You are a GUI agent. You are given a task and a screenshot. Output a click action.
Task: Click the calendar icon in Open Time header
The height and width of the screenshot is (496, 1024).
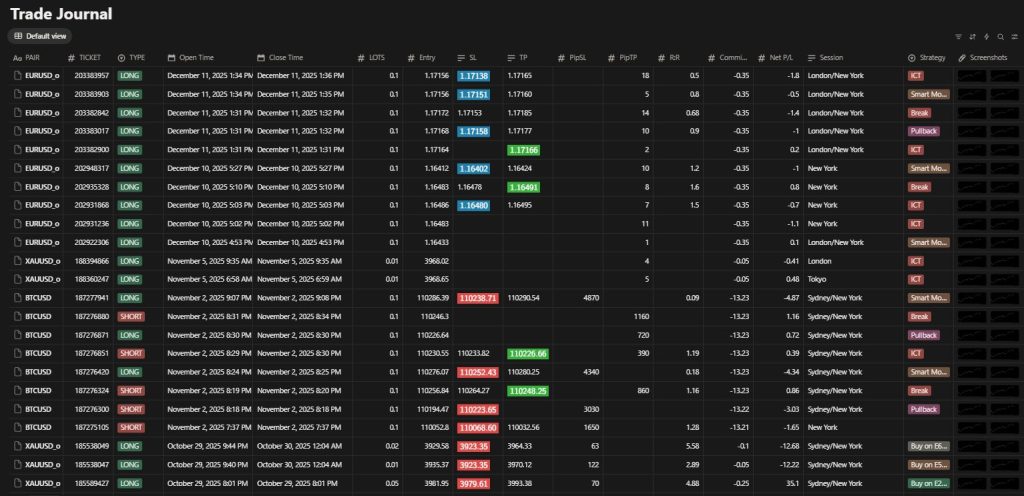pyautogui.click(x=171, y=57)
